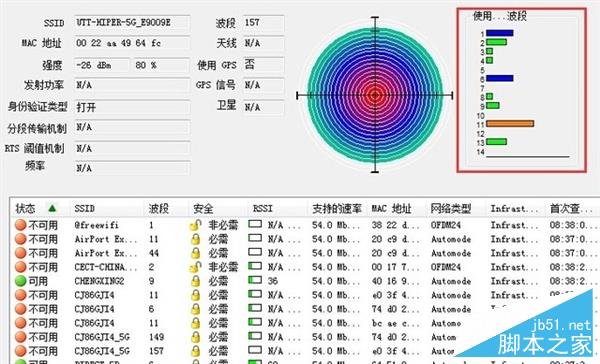Click status icon of AirPort Ex channel 11 row
This screenshot has width=600, height=364.
coord(21,239)
